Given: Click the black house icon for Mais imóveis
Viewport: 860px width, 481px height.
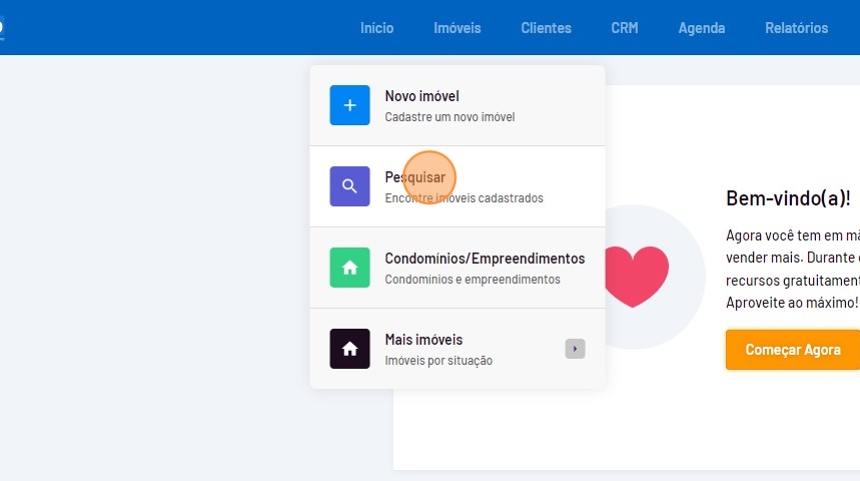Looking at the screenshot, I should [x=350, y=349].
